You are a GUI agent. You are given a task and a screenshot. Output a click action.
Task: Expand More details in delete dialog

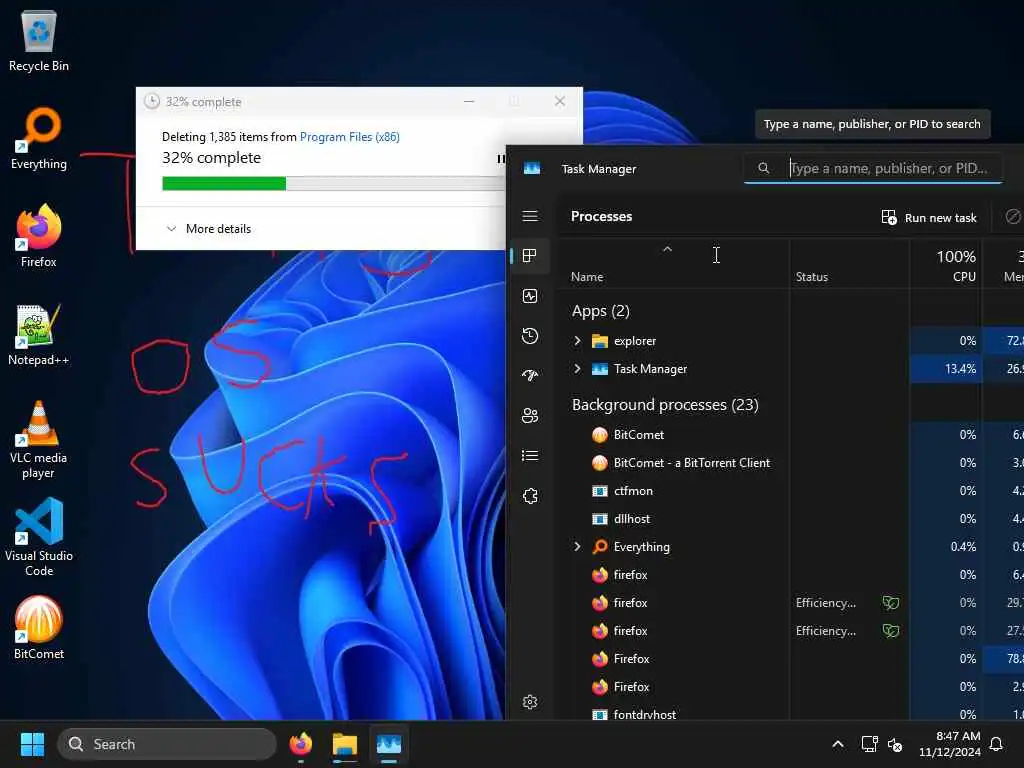click(209, 229)
